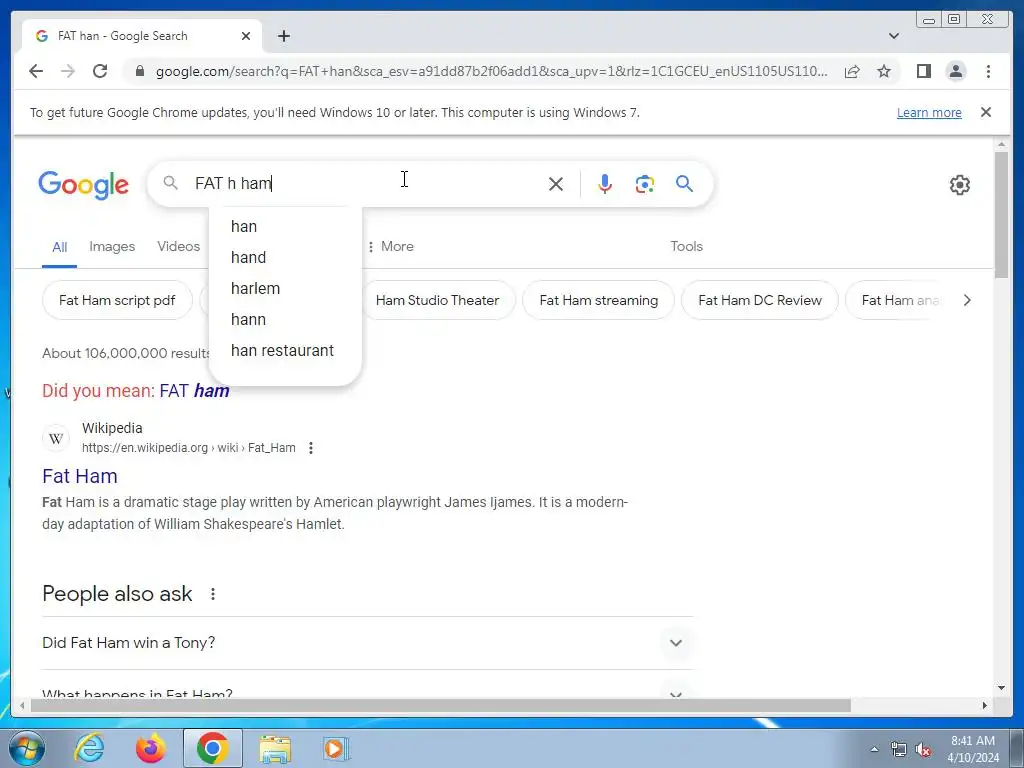Click the forward navigation arrow
1024x768 pixels.
click(68, 71)
